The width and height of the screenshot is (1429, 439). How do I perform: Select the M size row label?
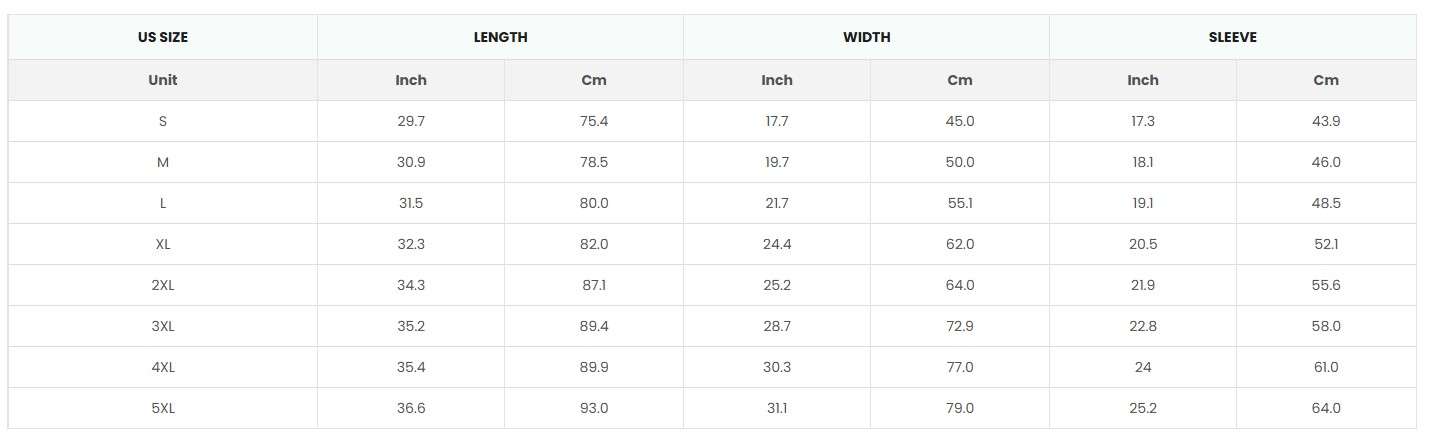pos(163,162)
